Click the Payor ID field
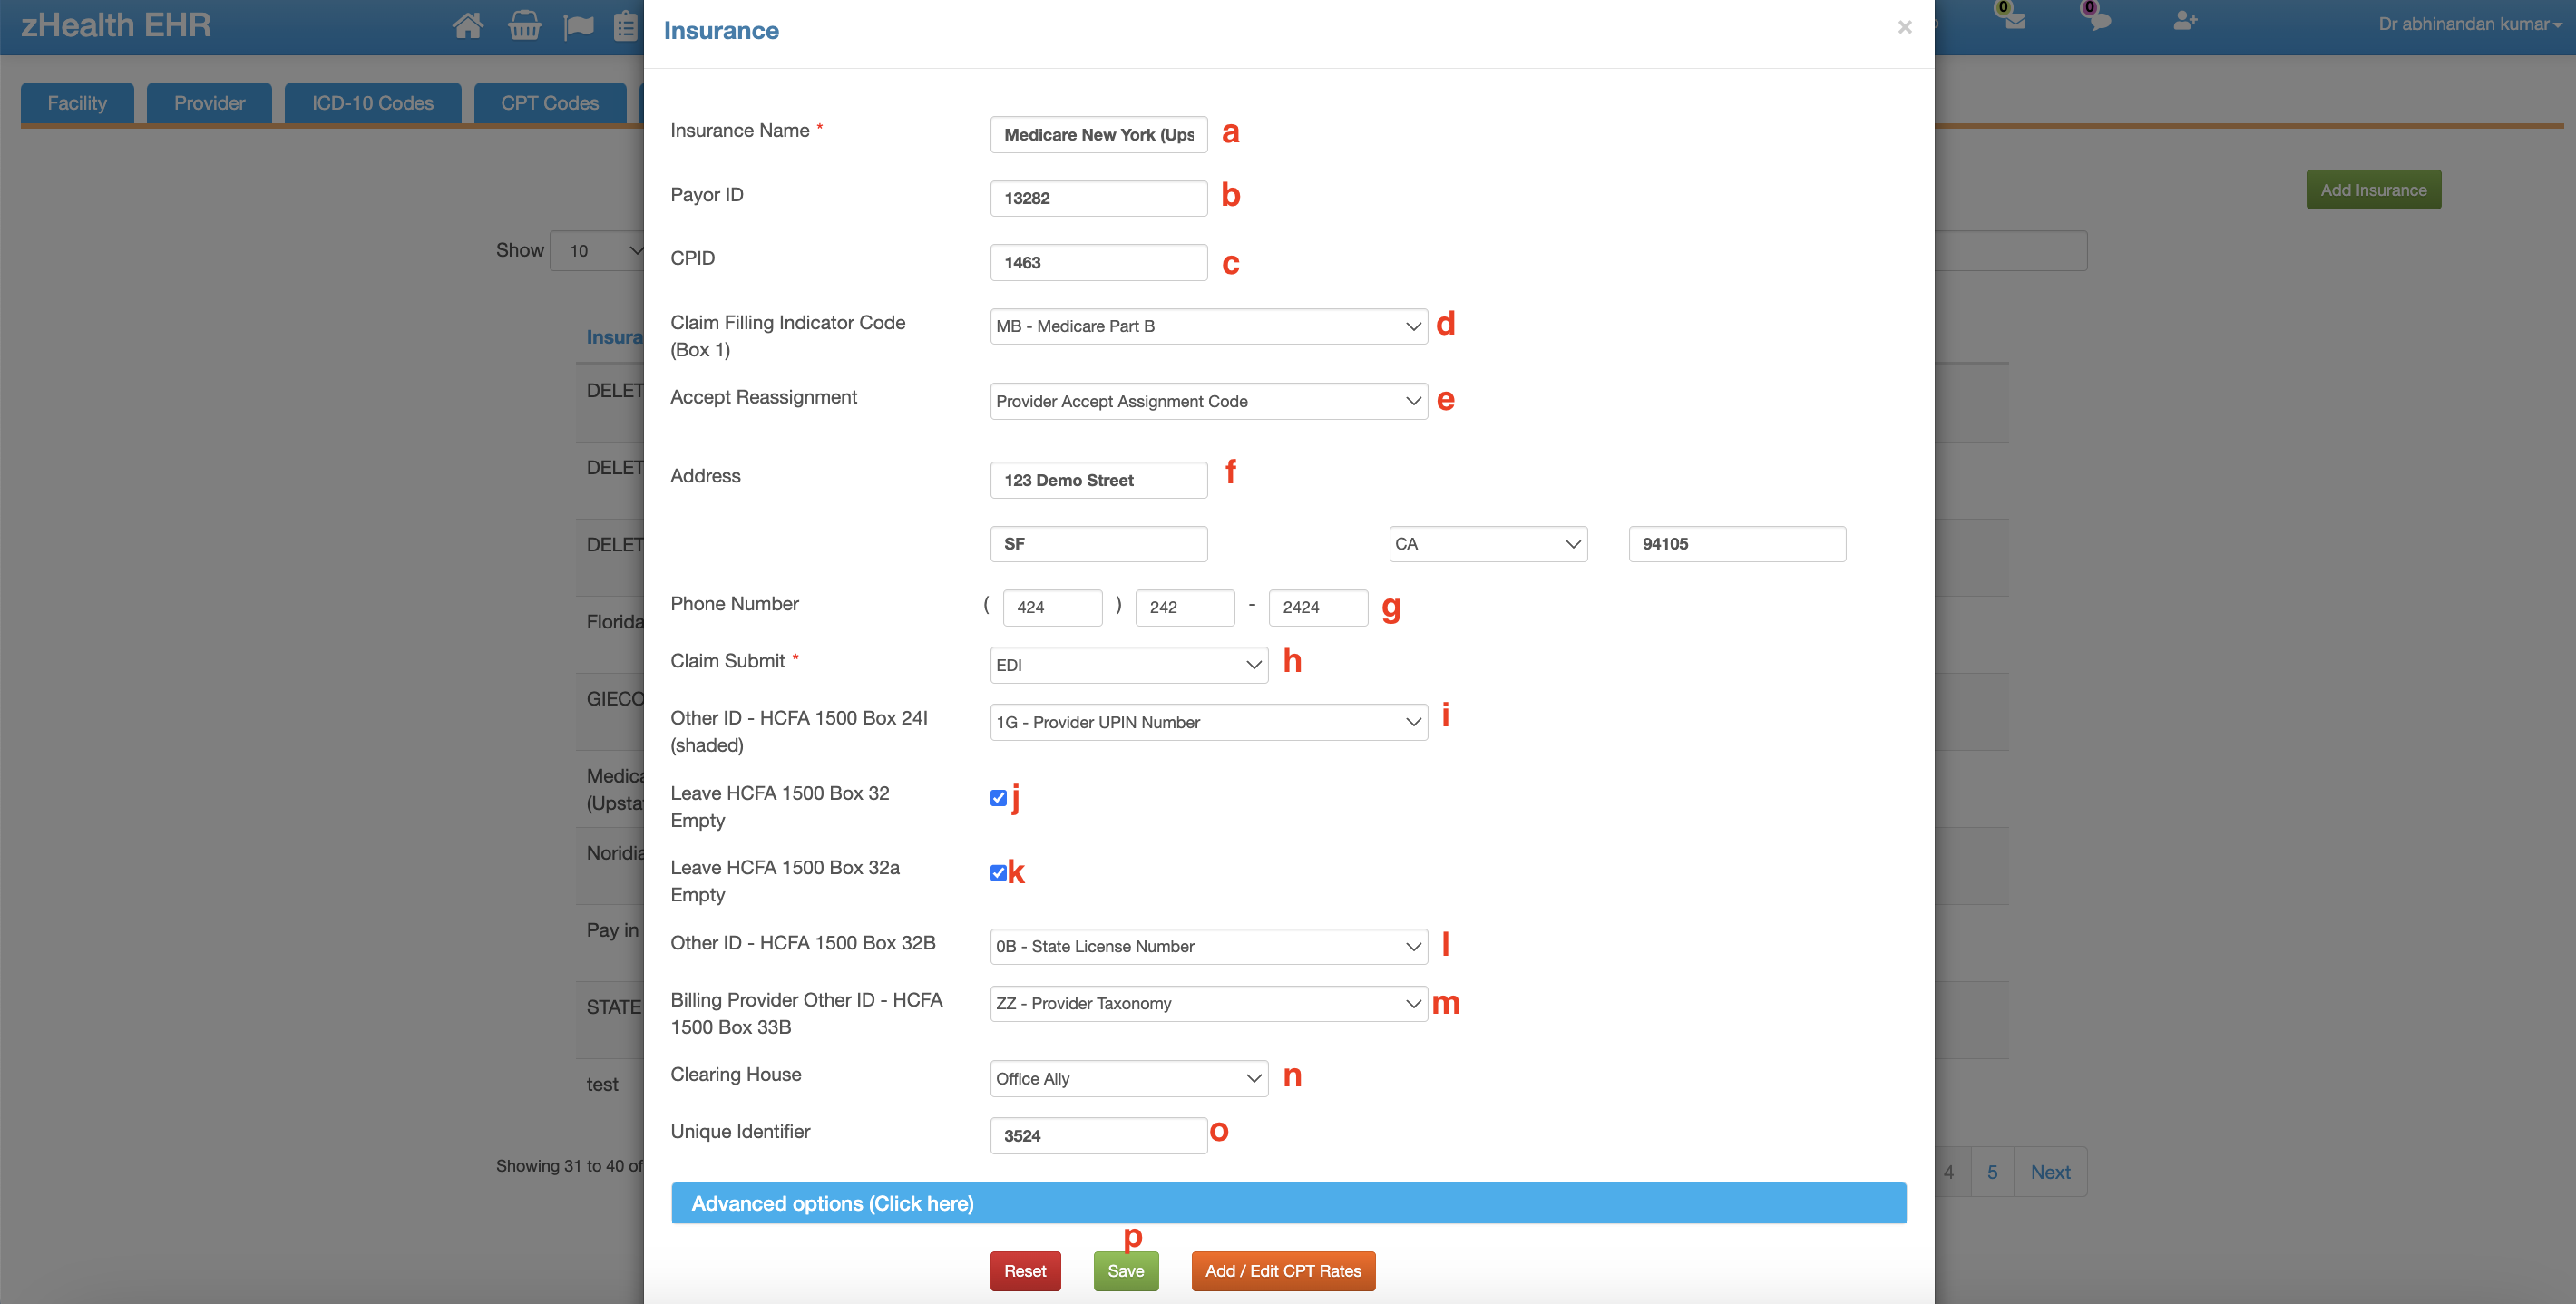The height and width of the screenshot is (1304, 2576). 1098,198
